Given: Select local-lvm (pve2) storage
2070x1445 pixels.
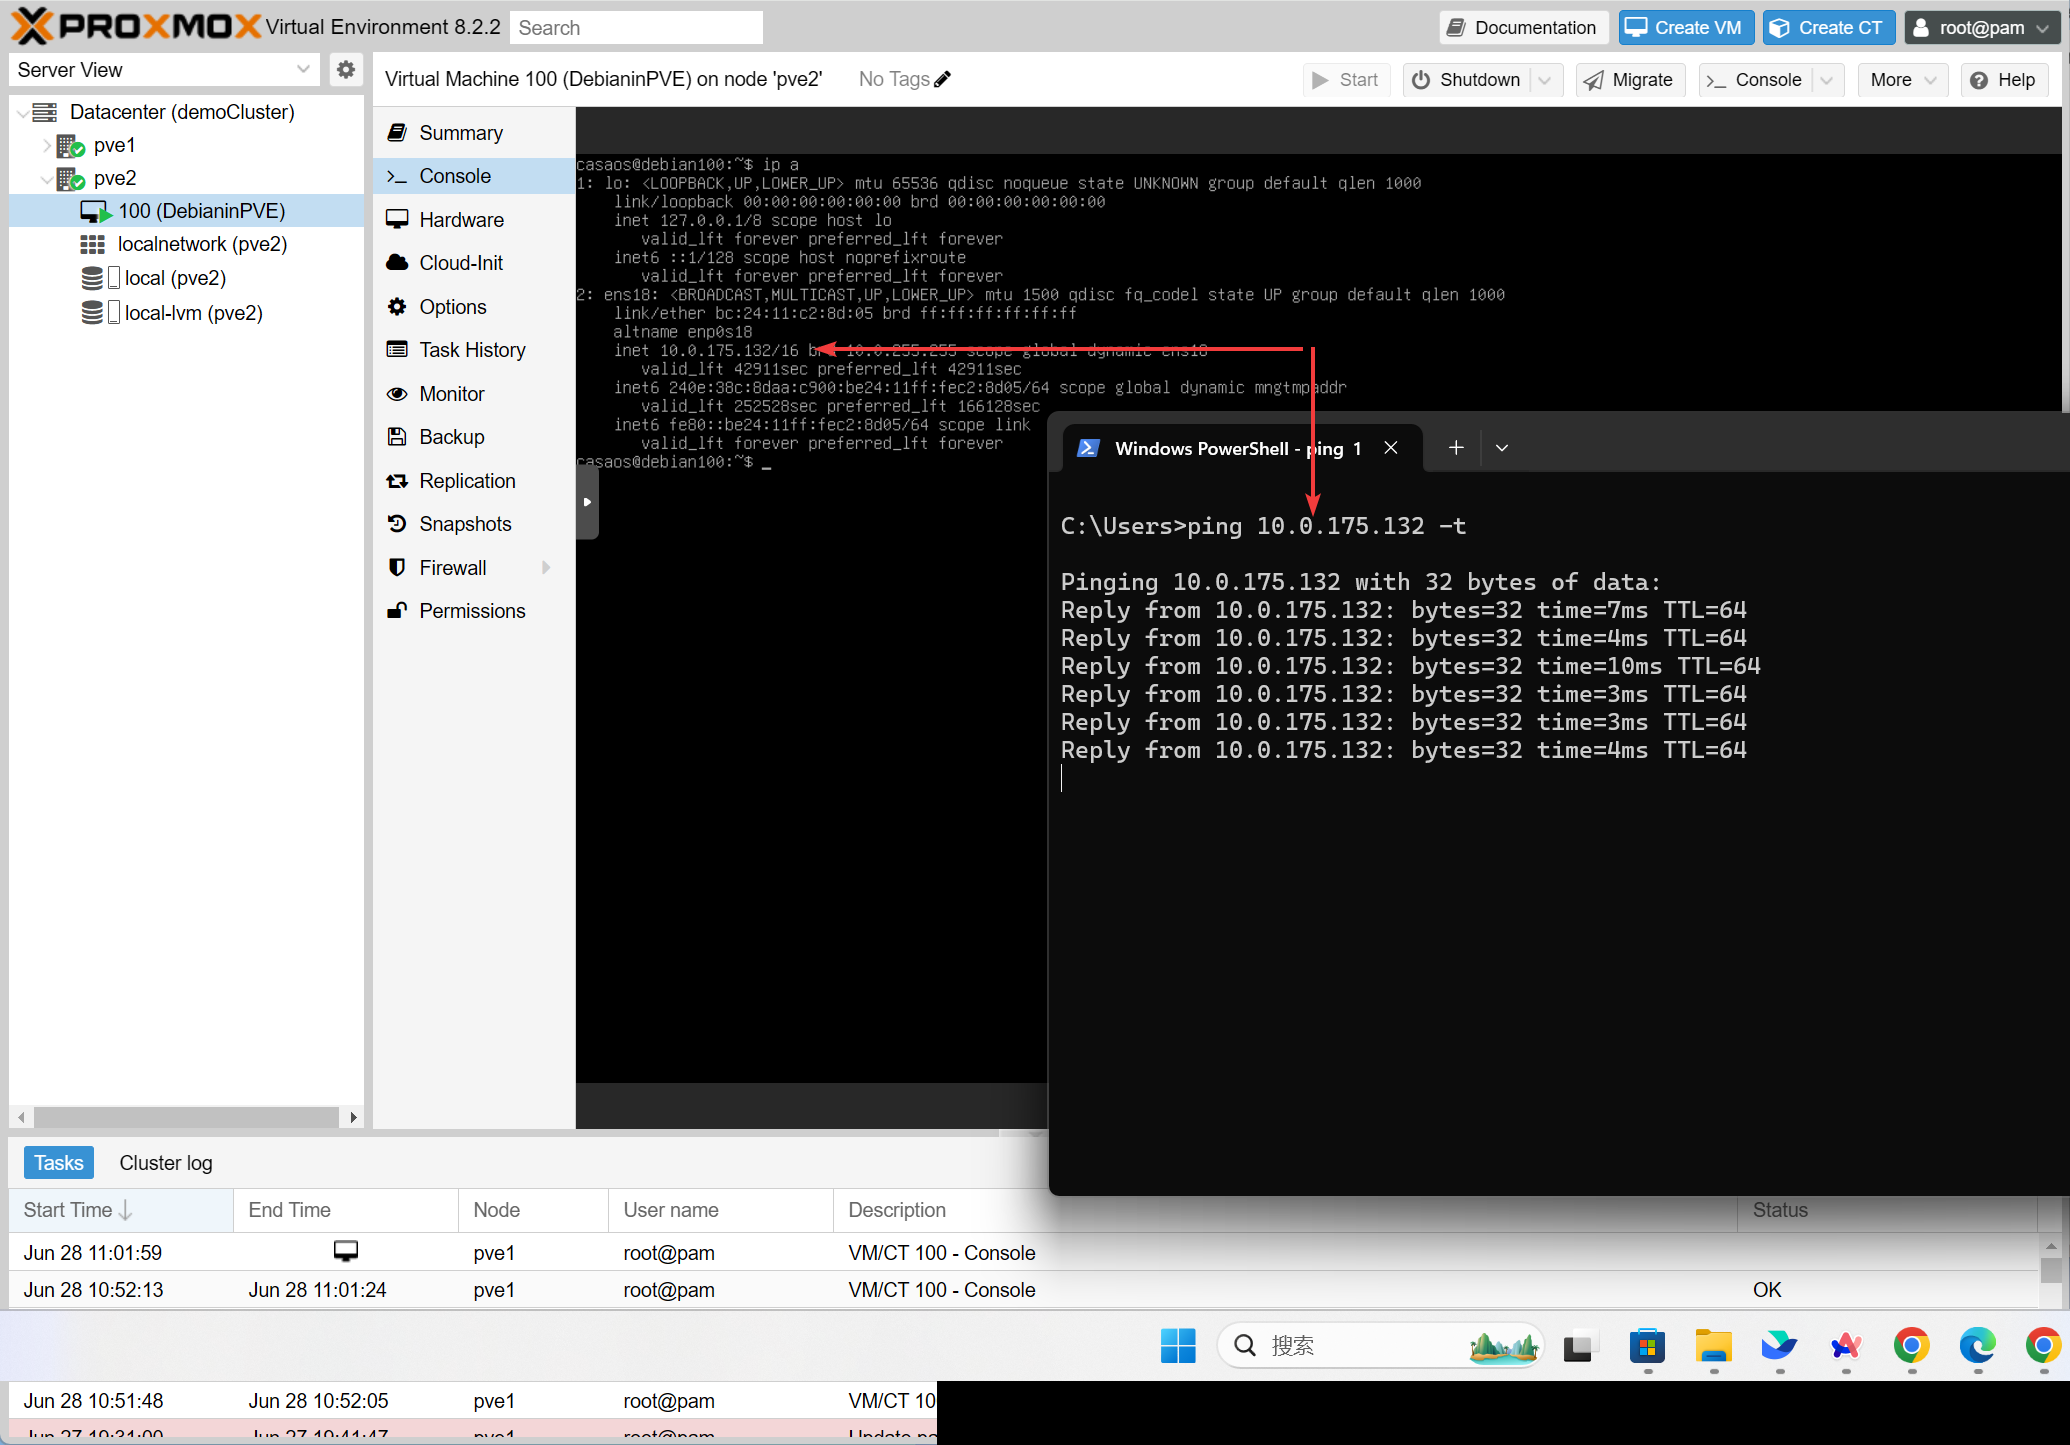Looking at the screenshot, I should click(x=187, y=313).
